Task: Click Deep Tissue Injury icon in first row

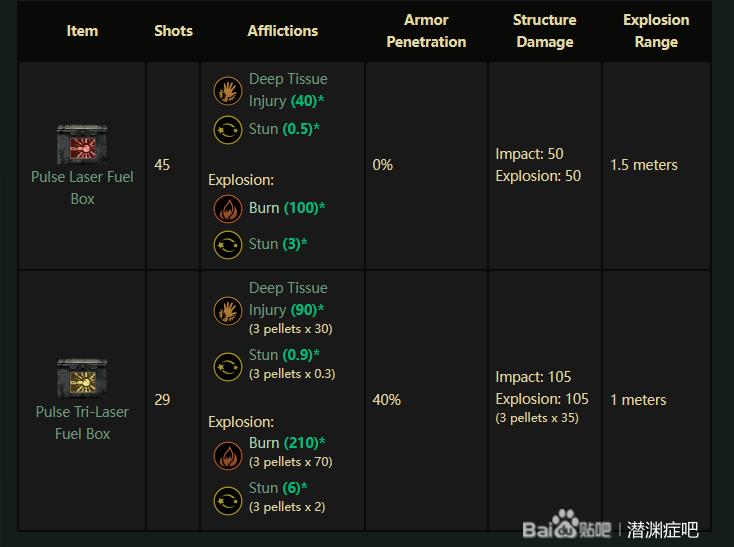Action: click(x=228, y=91)
